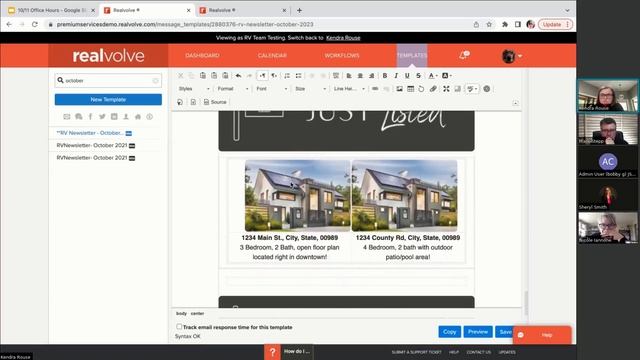640x360 pixels.
Task: Click the round help icon in editor toolbar
Action: 487,89
